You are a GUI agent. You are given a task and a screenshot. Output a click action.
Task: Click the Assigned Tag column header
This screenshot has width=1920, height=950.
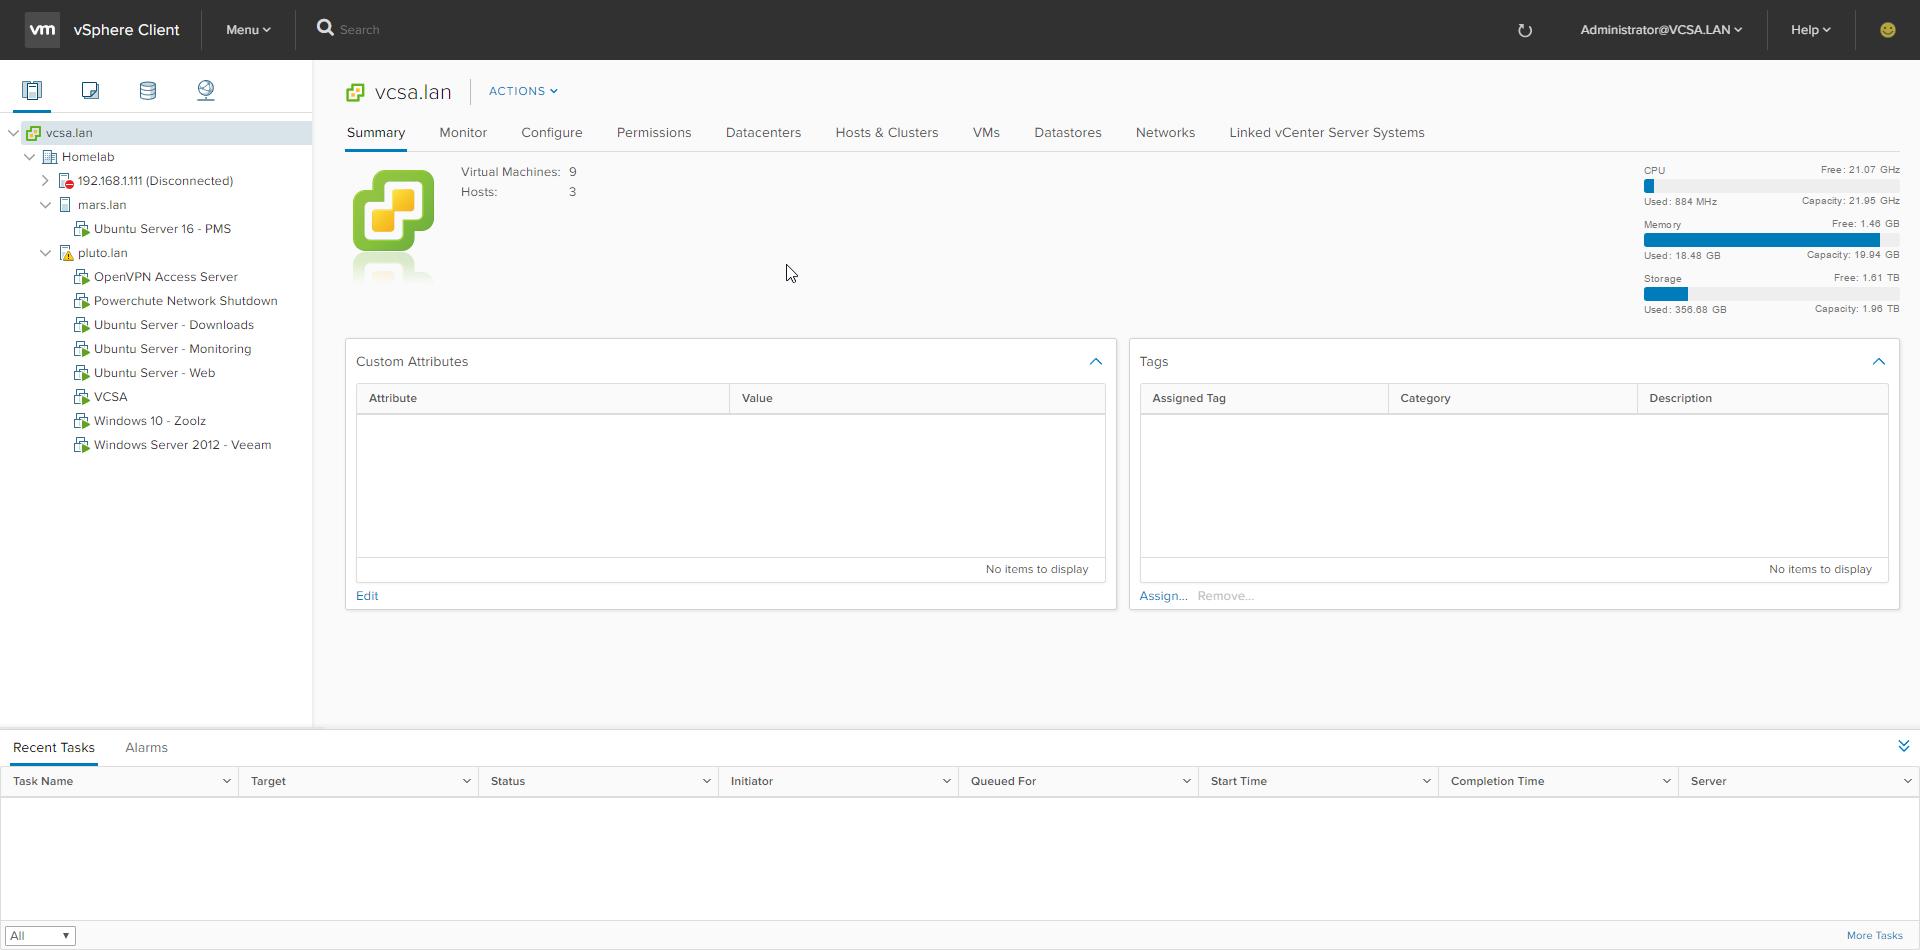click(x=1264, y=398)
